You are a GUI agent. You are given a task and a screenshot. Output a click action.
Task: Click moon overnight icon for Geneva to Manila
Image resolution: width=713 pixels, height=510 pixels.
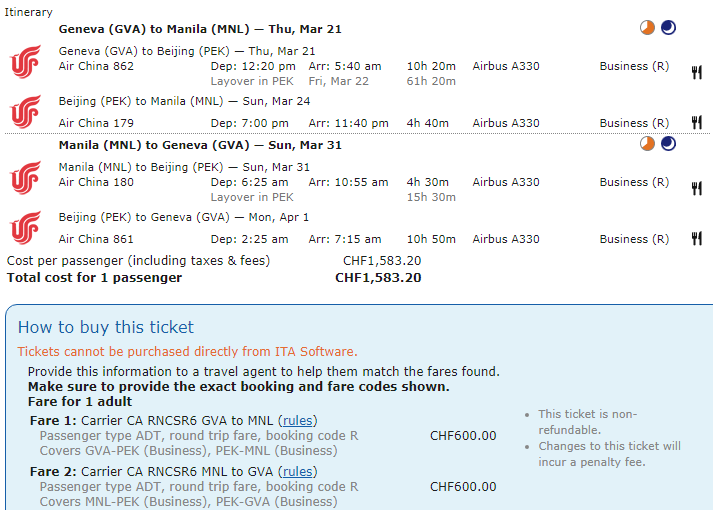click(x=668, y=28)
